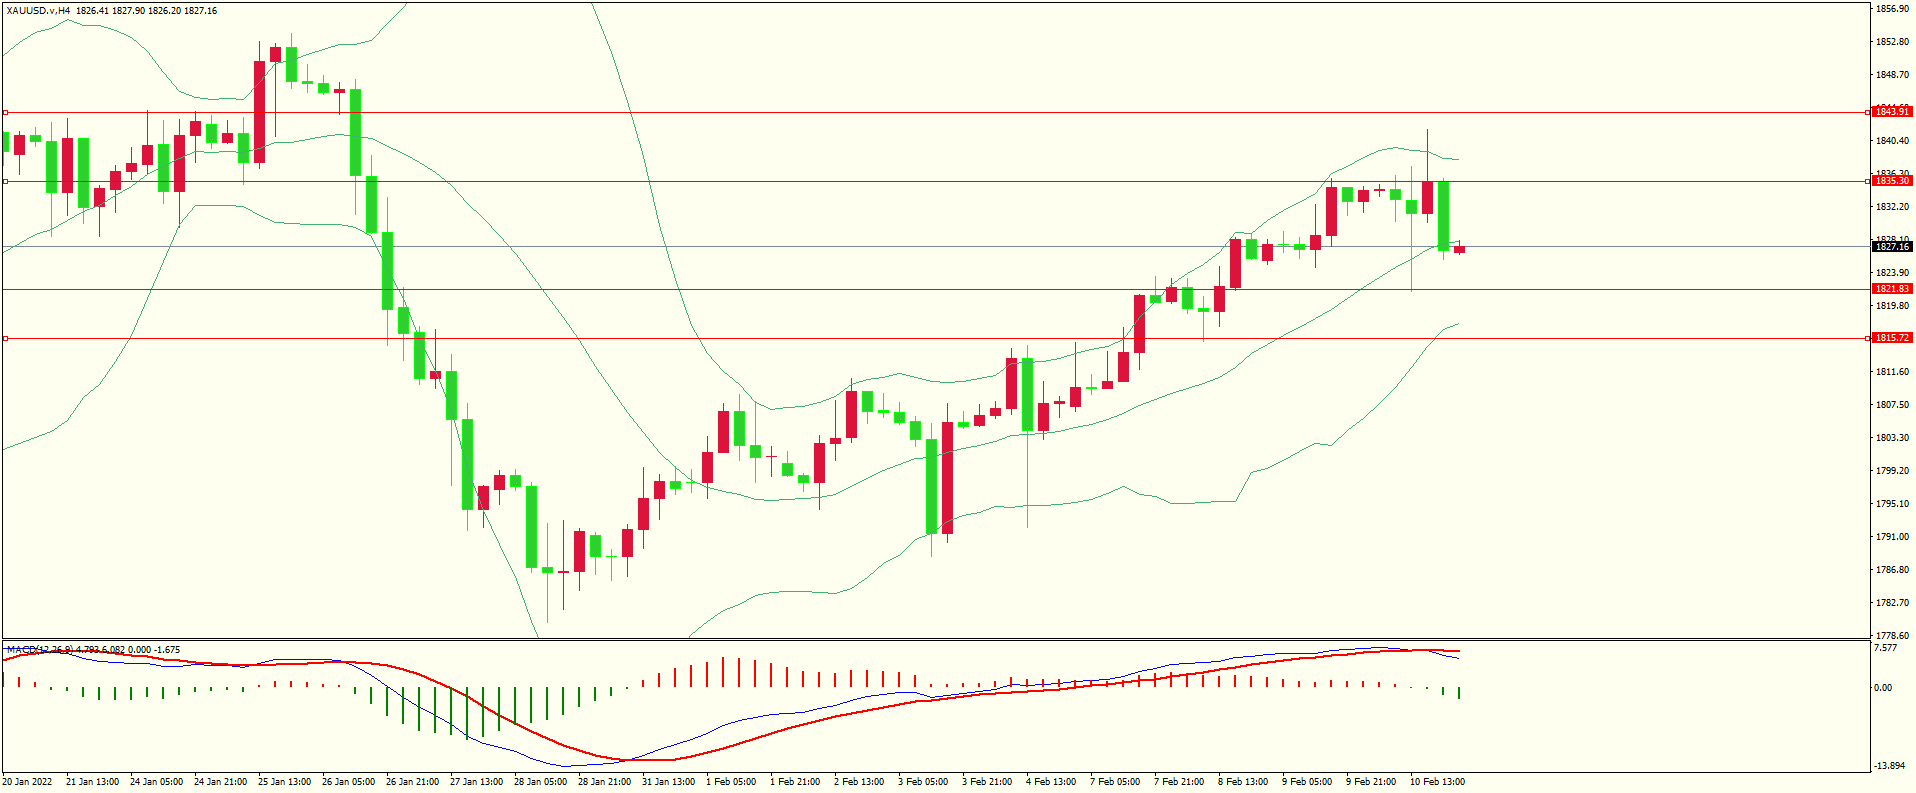This screenshot has height=793, width=1916.
Task: Click the 1786.80 price axis label
Action: pos(1892,570)
